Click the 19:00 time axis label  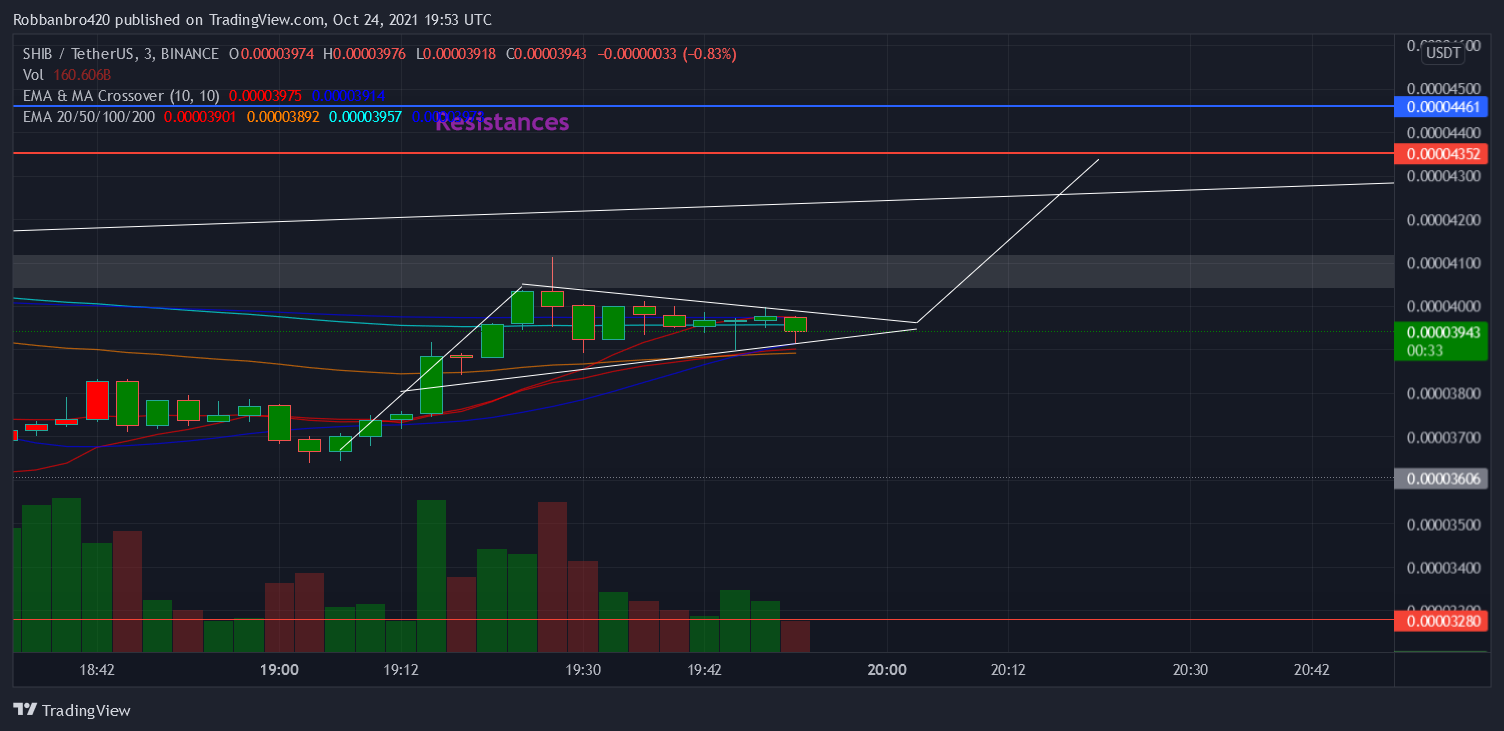coord(279,670)
